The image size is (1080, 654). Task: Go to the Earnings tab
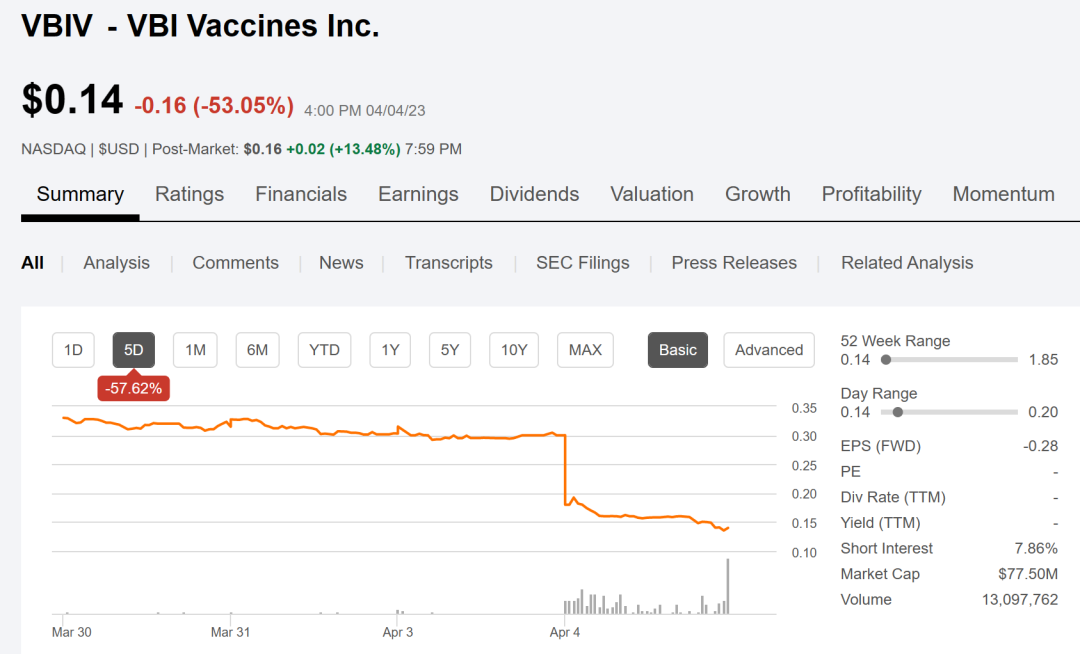(x=418, y=194)
